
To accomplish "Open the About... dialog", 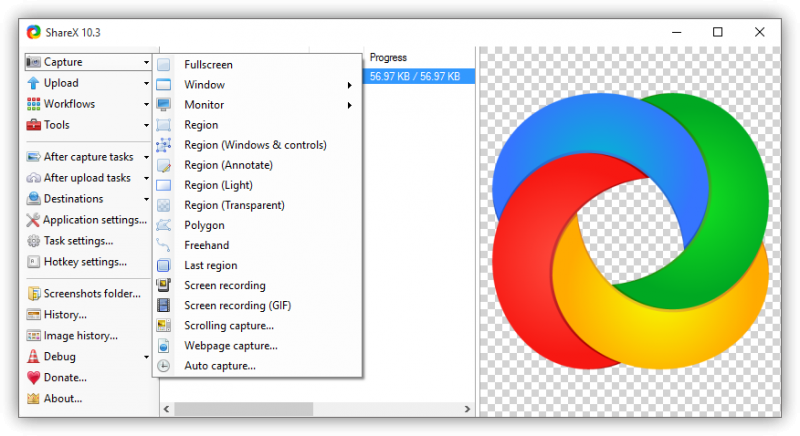I will pyautogui.click(x=55, y=398).
